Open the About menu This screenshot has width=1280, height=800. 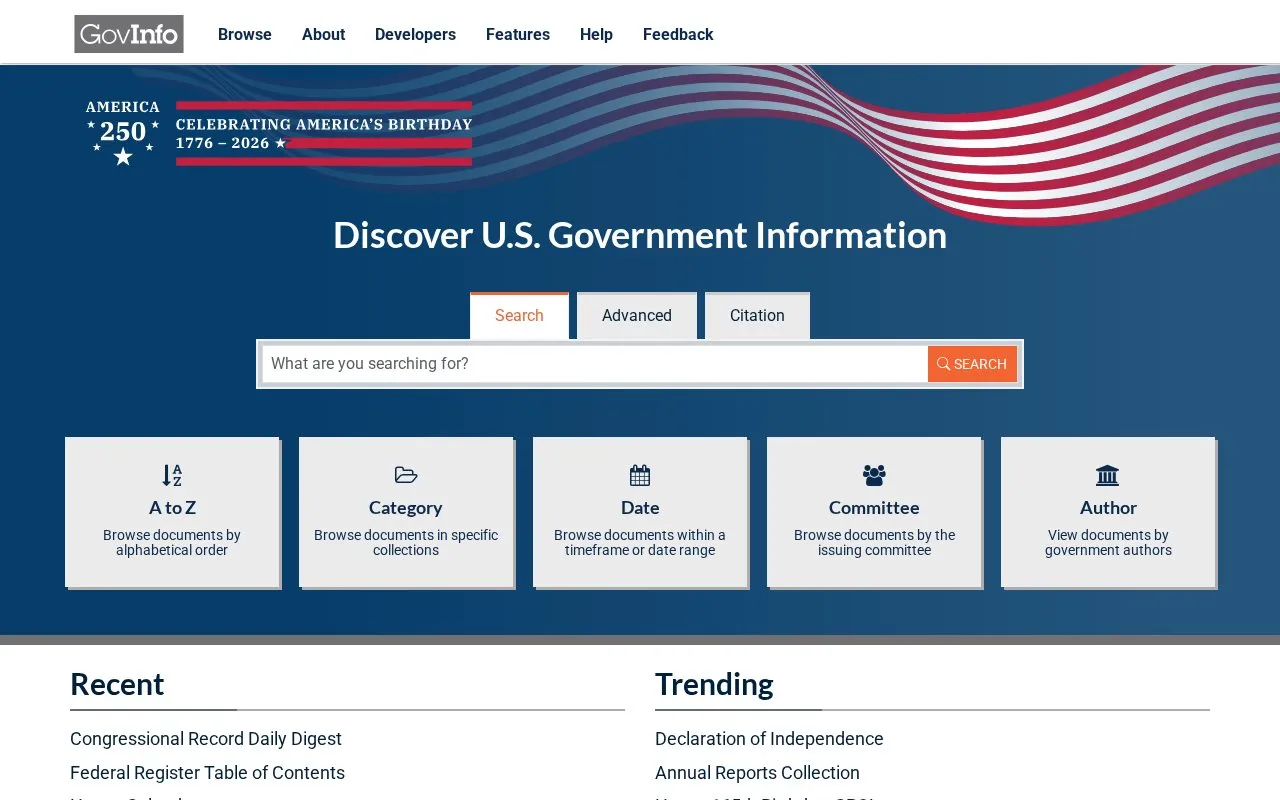pyautogui.click(x=324, y=34)
